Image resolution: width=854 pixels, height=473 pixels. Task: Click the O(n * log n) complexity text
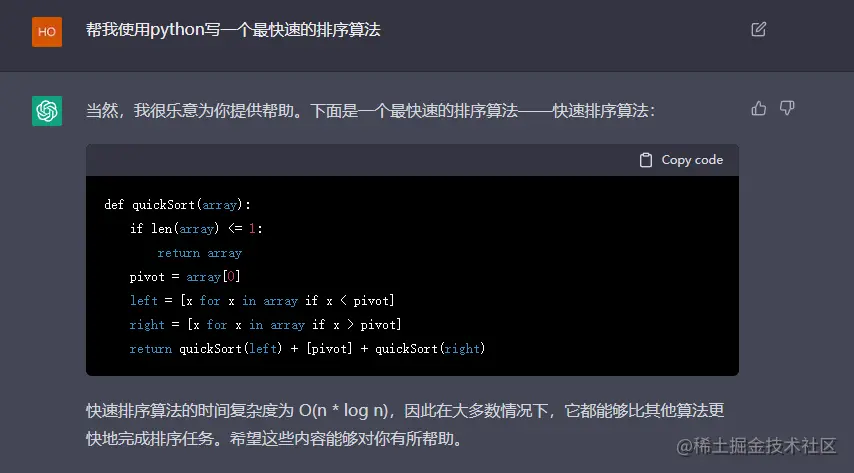coord(343,410)
